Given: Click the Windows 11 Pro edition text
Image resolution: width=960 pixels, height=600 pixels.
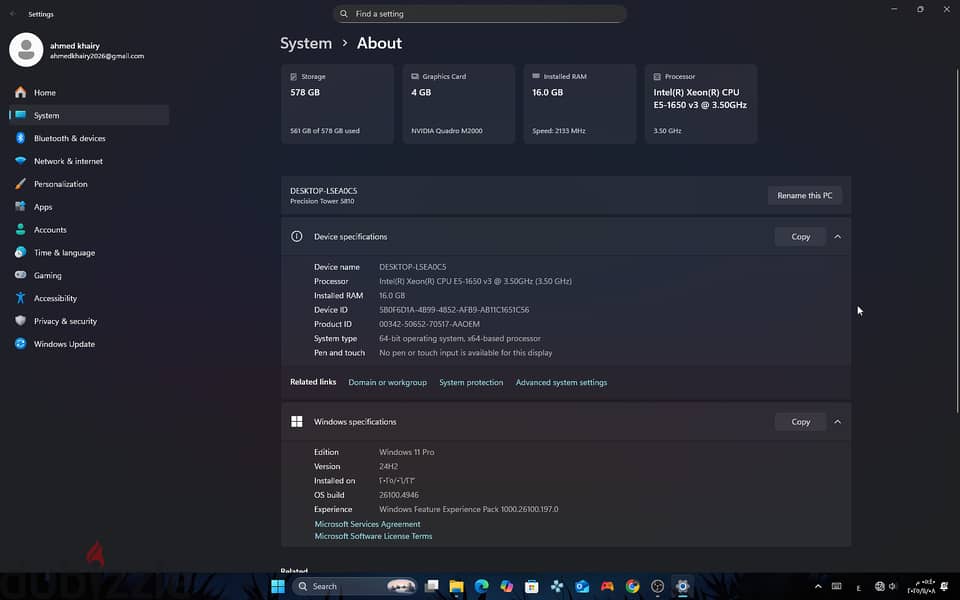Looking at the screenshot, I should point(407,452).
